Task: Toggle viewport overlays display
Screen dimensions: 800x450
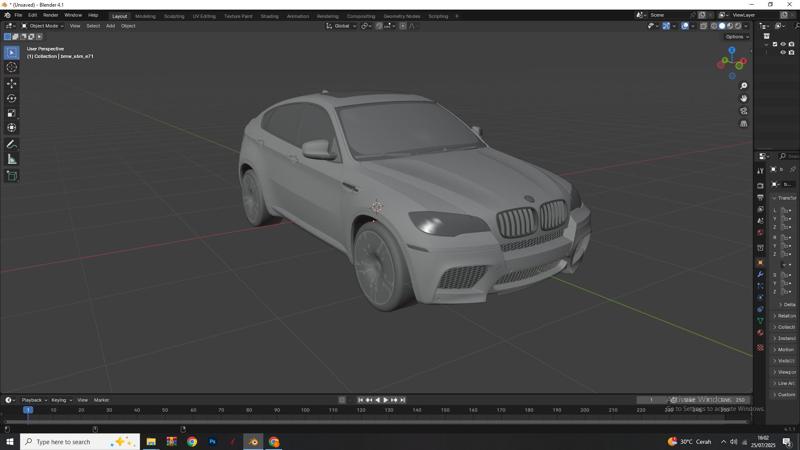Action: (x=685, y=26)
